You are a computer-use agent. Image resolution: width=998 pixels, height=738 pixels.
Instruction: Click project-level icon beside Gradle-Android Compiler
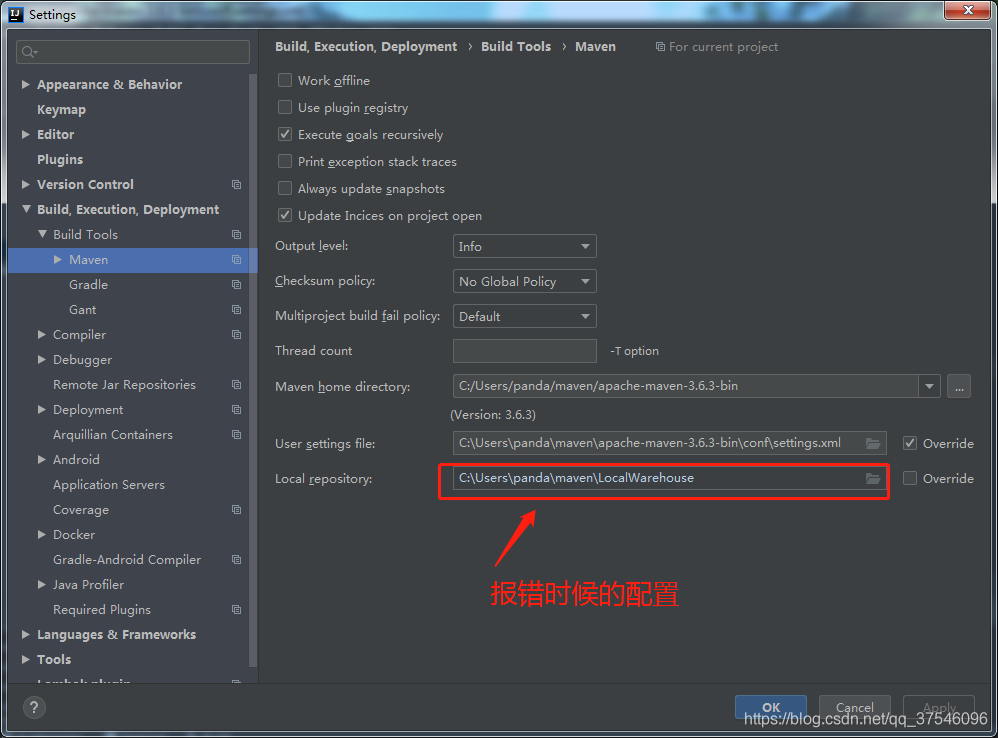pyautogui.click(x=237, y=560)
